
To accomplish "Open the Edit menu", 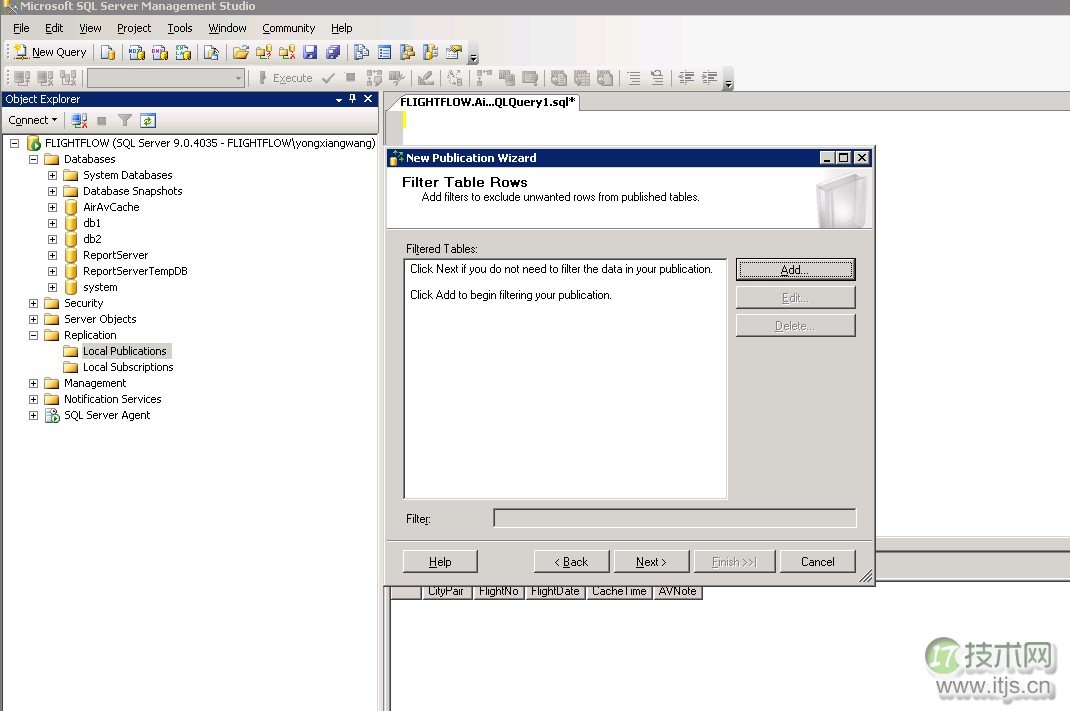I will (54, 28).
